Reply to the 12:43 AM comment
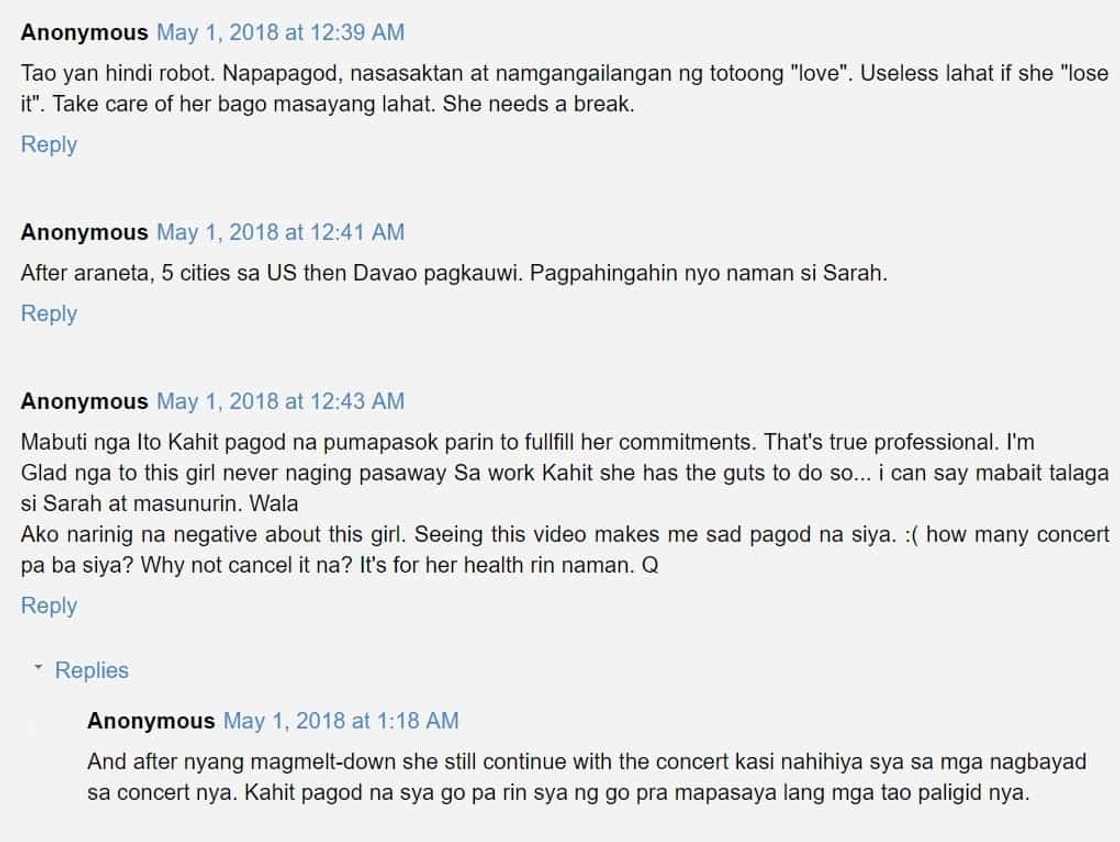 [x=49, y=606]
